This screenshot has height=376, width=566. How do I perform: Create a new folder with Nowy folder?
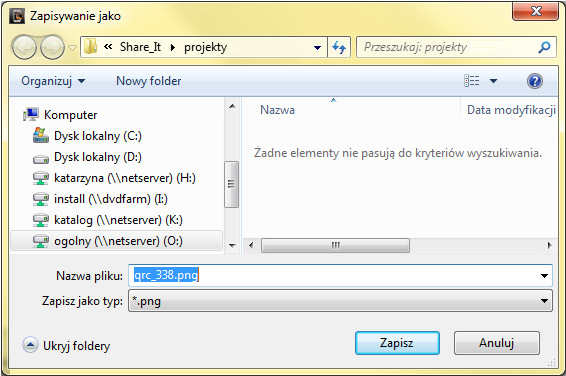(x=148, y=81)
